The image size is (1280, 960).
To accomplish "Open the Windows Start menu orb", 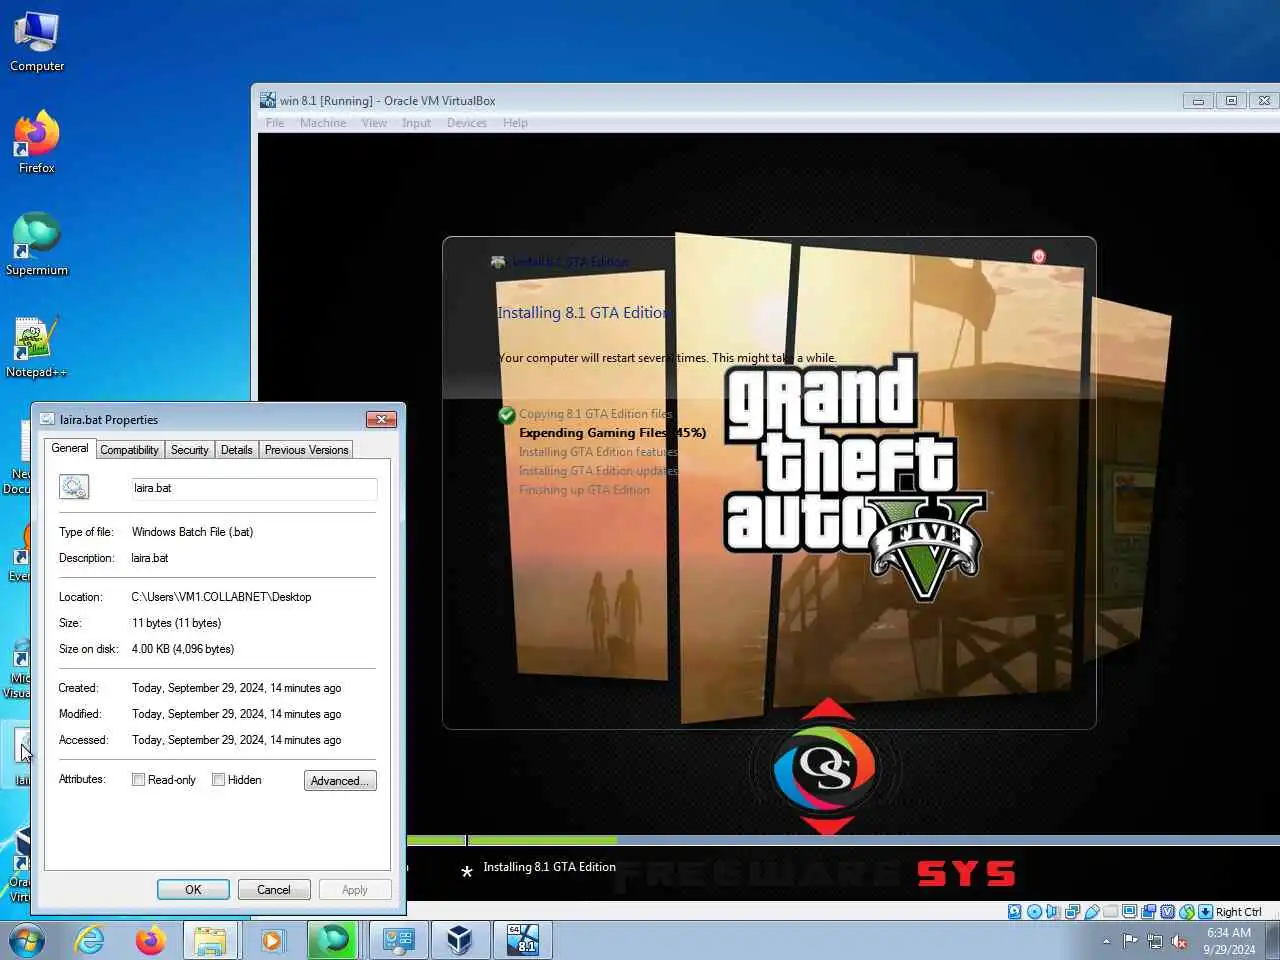I will click(27, 940).
